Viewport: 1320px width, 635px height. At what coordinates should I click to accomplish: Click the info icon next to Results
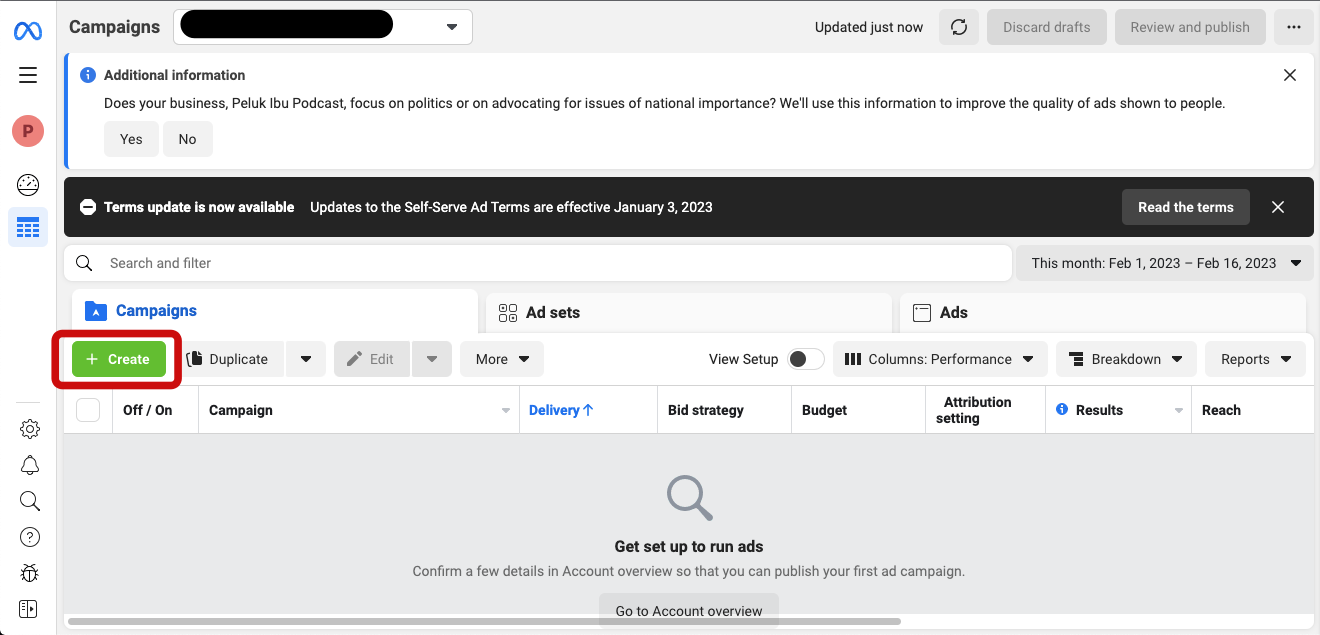(x=1062, y=410)
